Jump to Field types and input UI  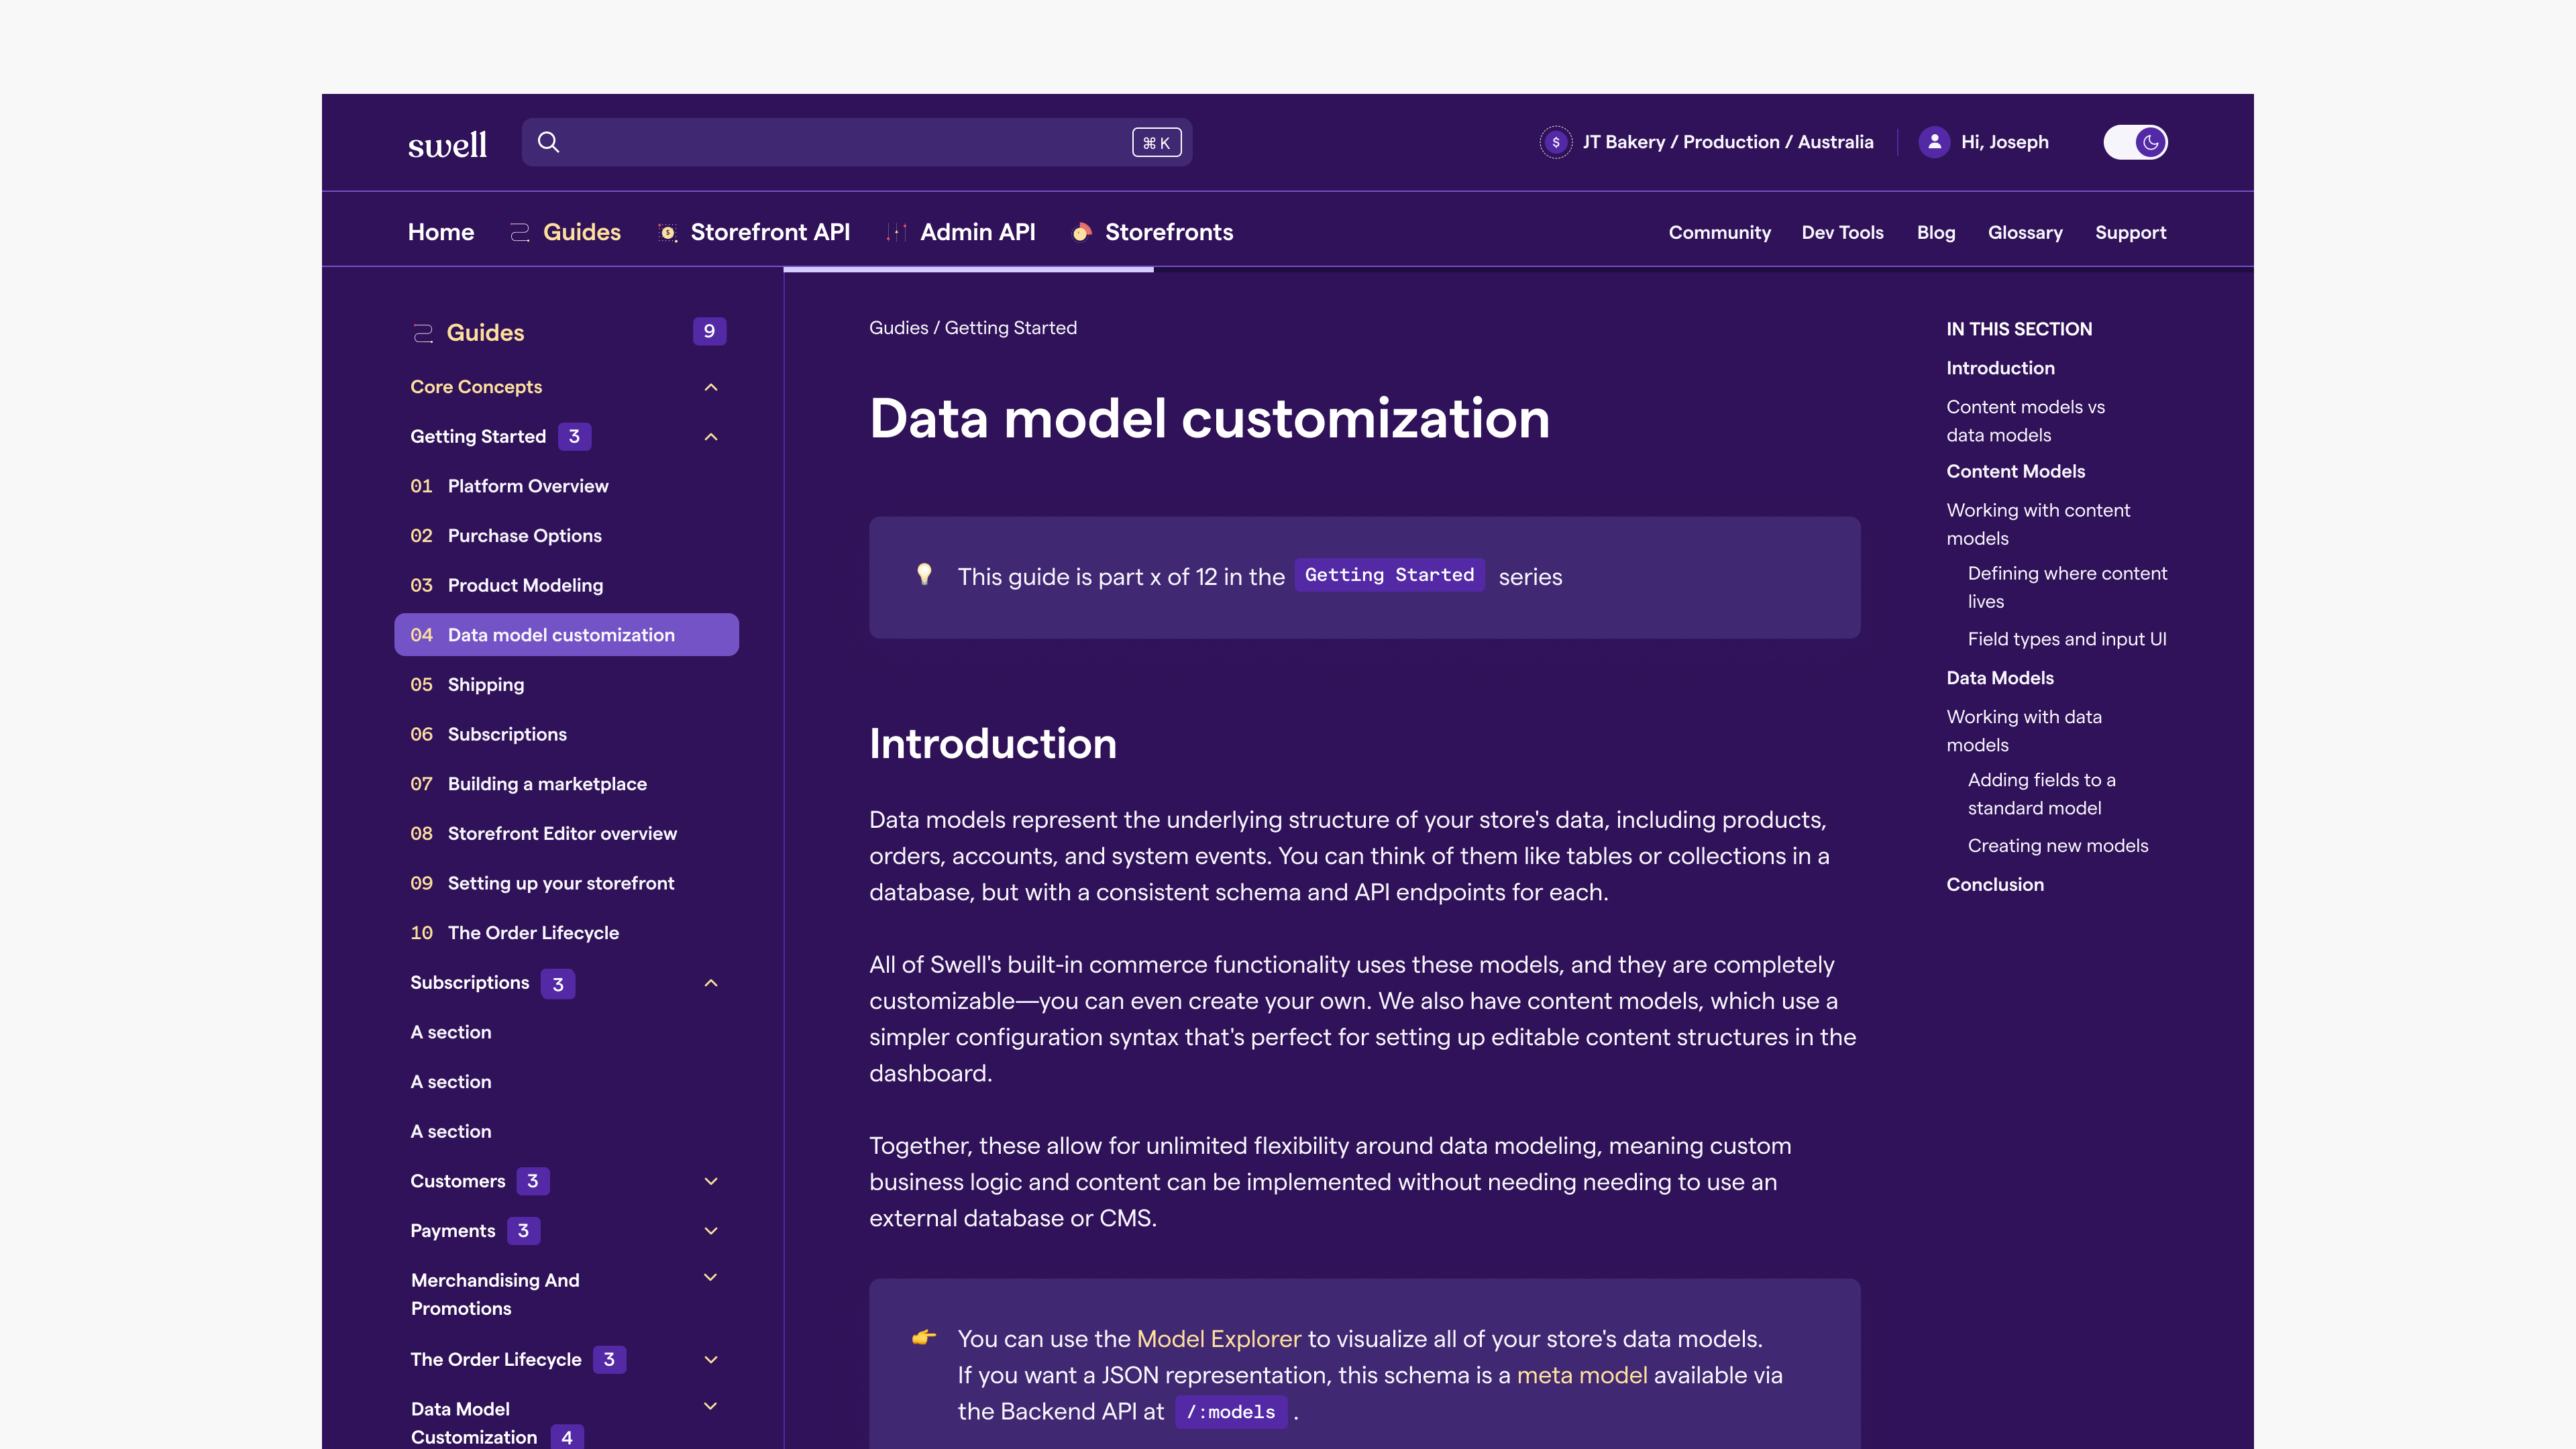pyautogui.click(x=2067, y=639)
